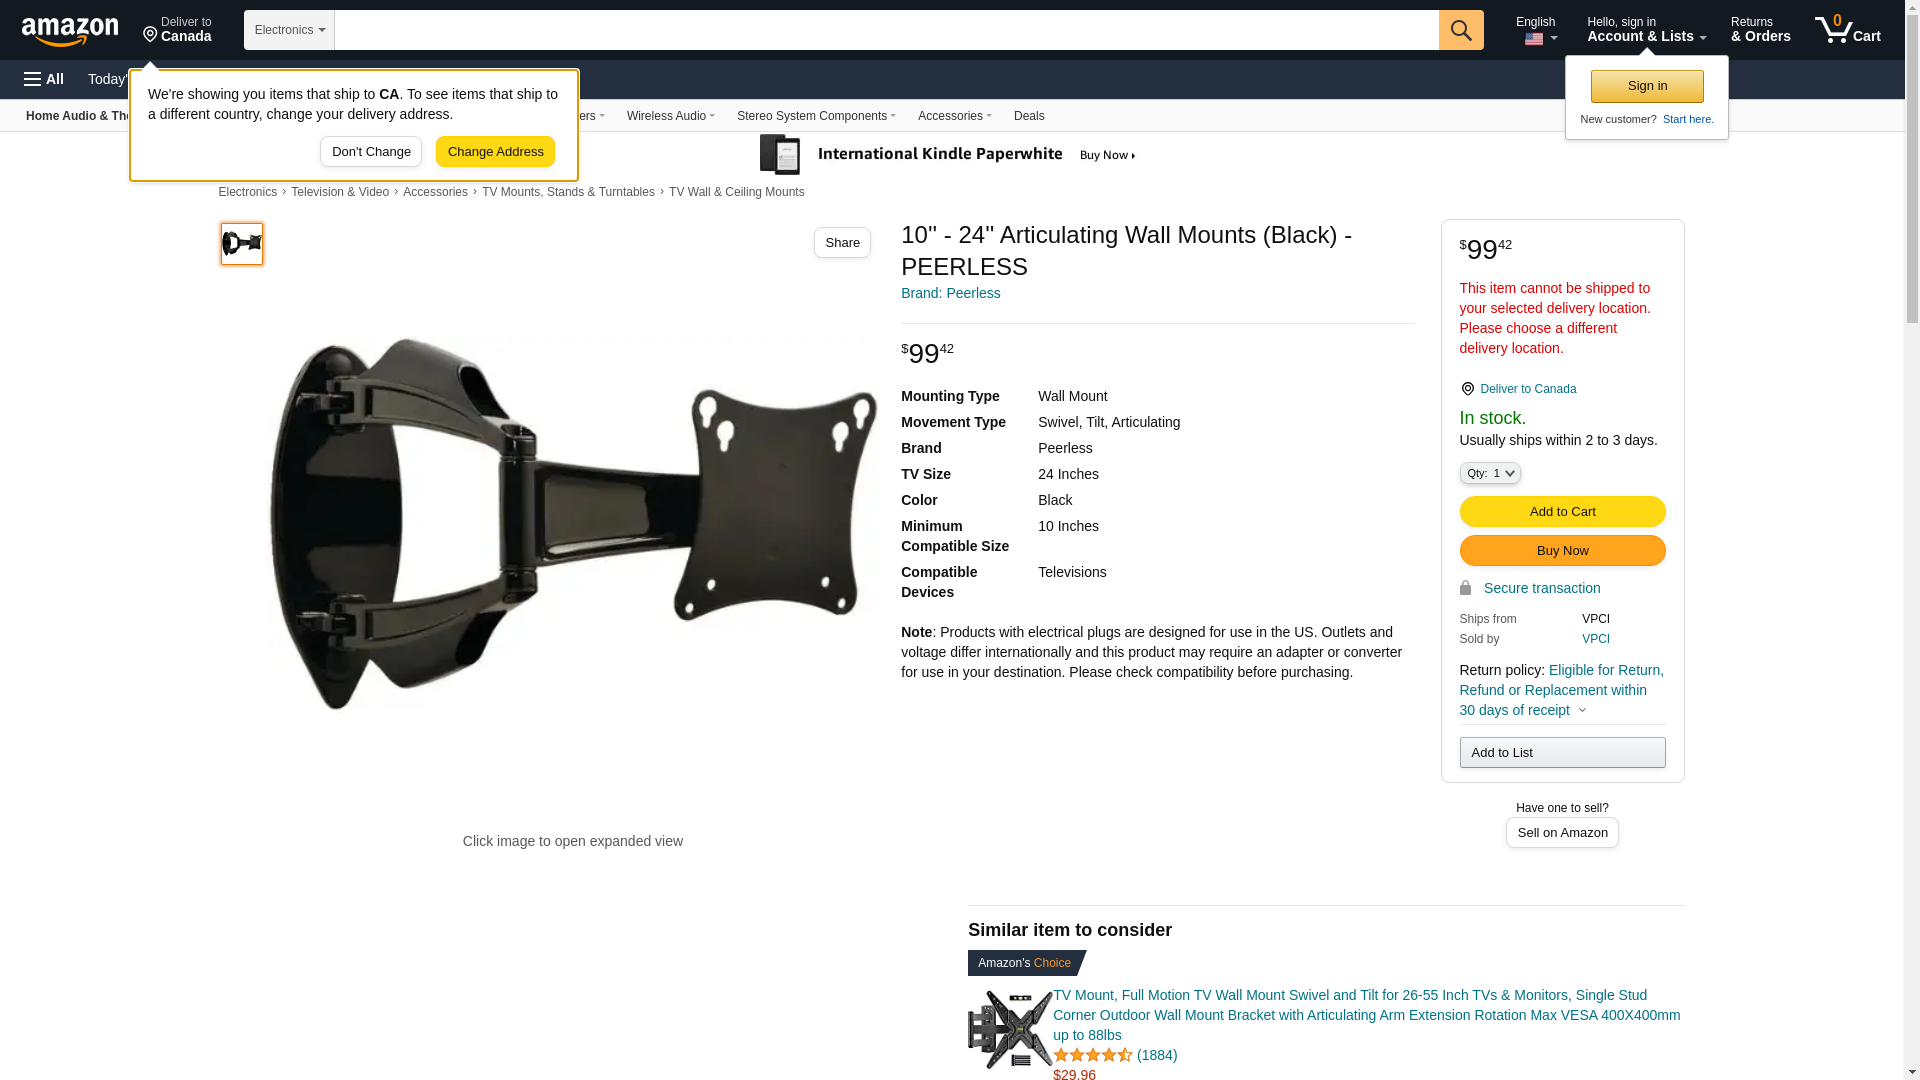The image size is (1920, 1080).
Task: Open the similar TV mount product image
Action: pyautogui.click(x=1009, y=1029)
